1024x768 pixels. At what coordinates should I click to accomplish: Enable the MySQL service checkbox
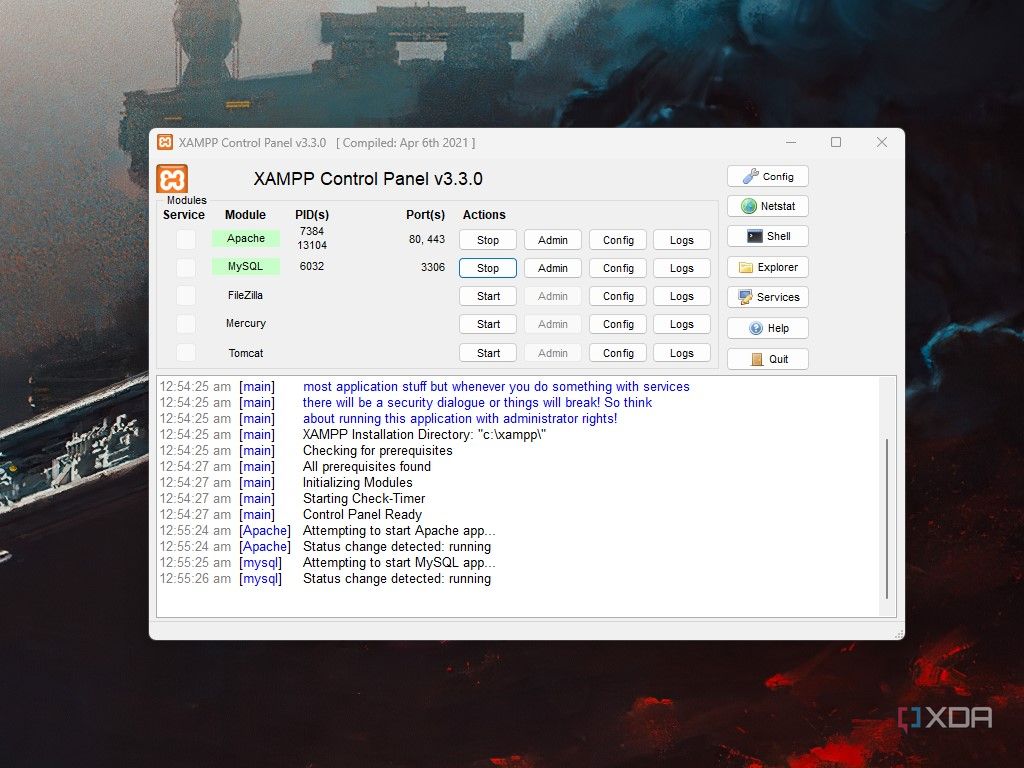pos(185,267)
